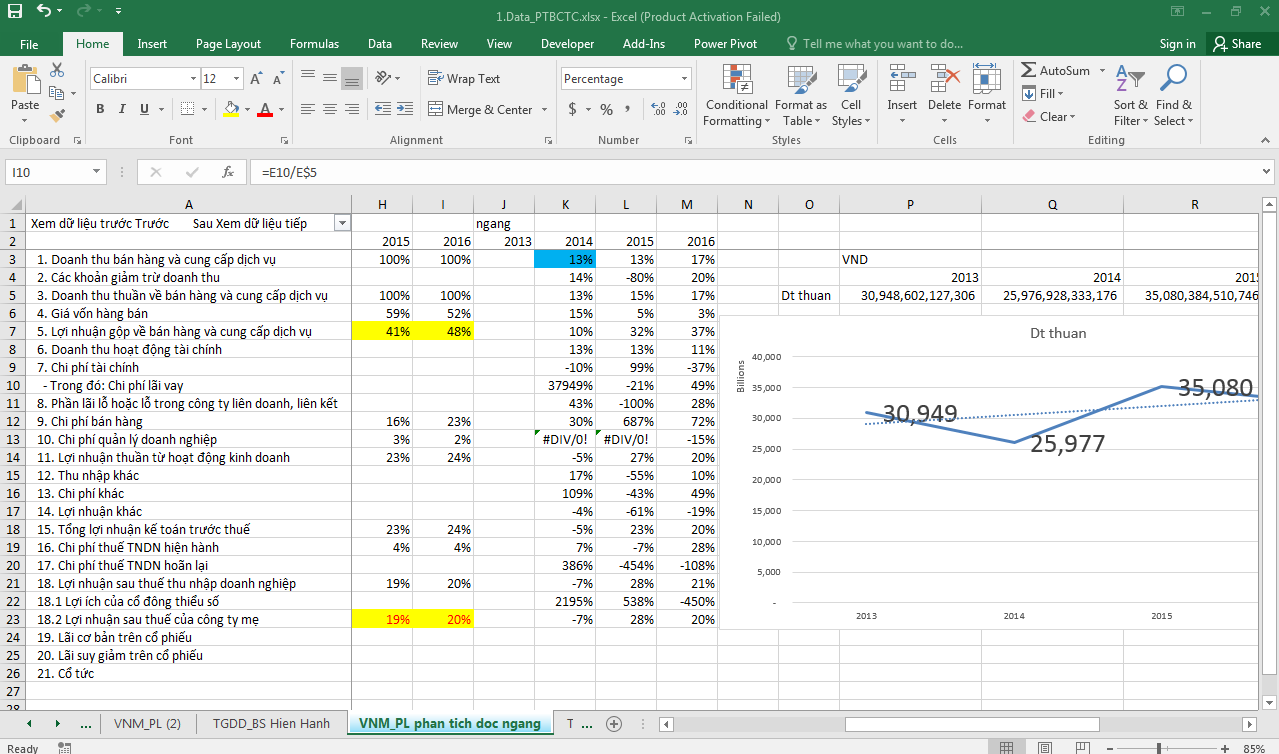Increase font size with large A icon
Image resolution: width=1279 pixels, height=754 pixels.
click(257, 78)
